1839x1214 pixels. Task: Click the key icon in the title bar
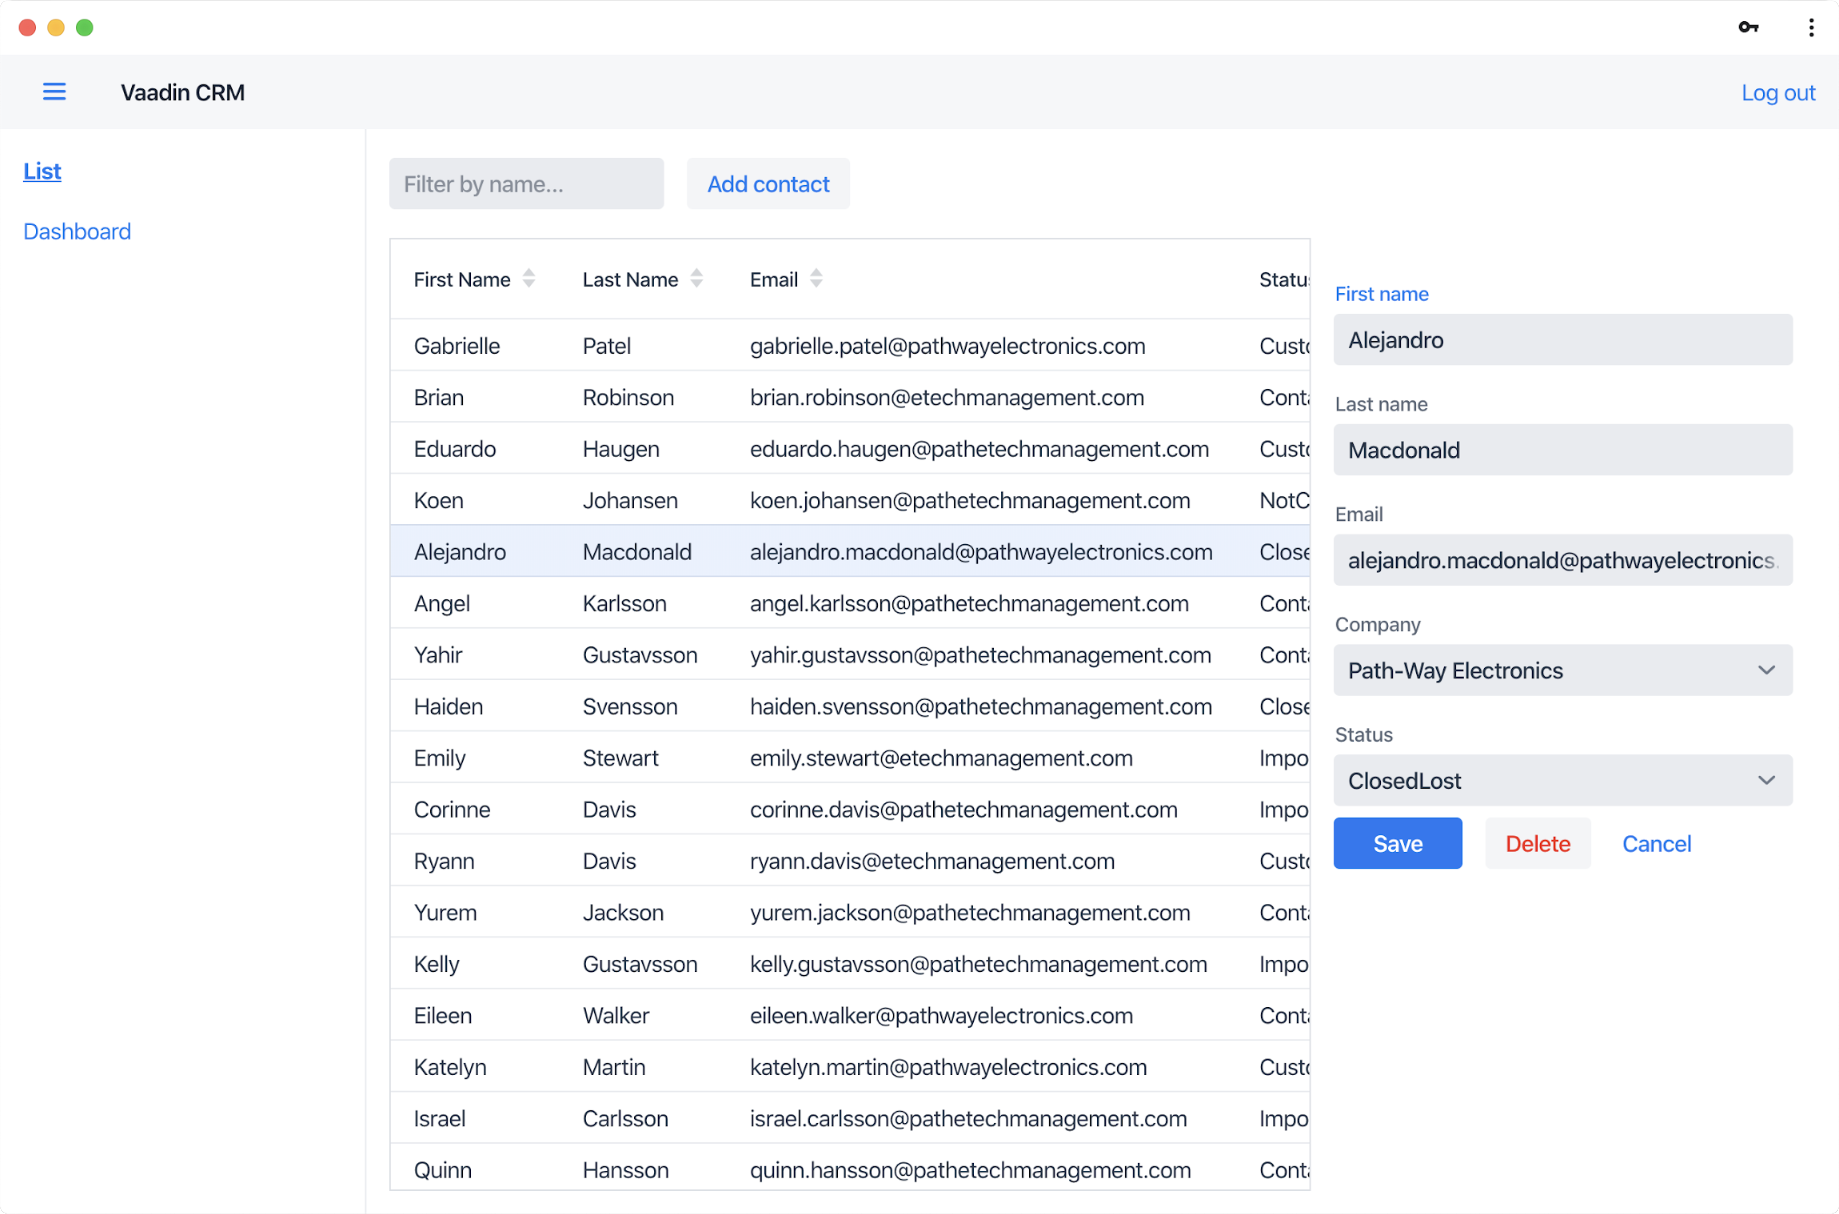tap(1748, 27)
